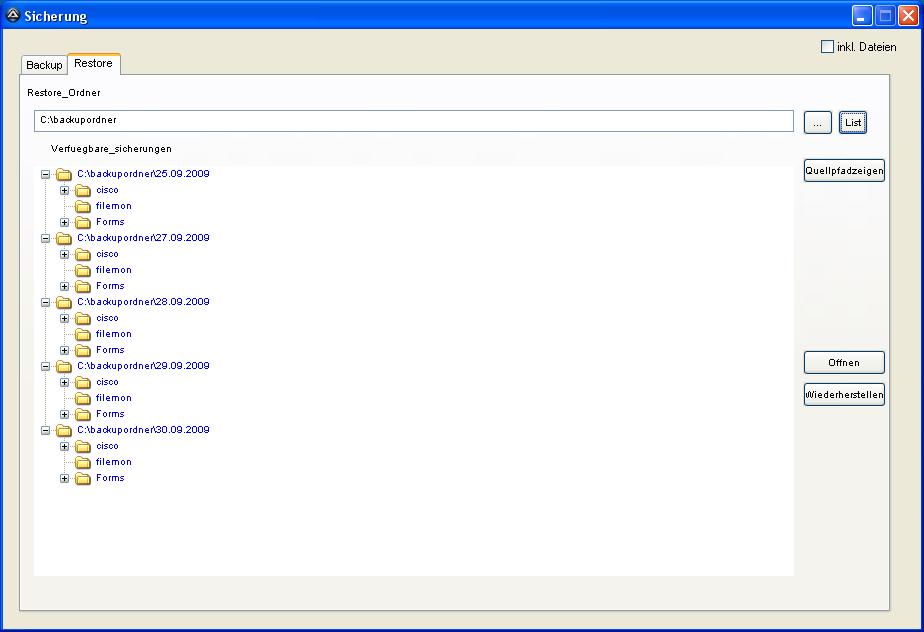Click folder icon of C:\backupordner\28.09.2009
924x632 pixels.
coord(64,302)
